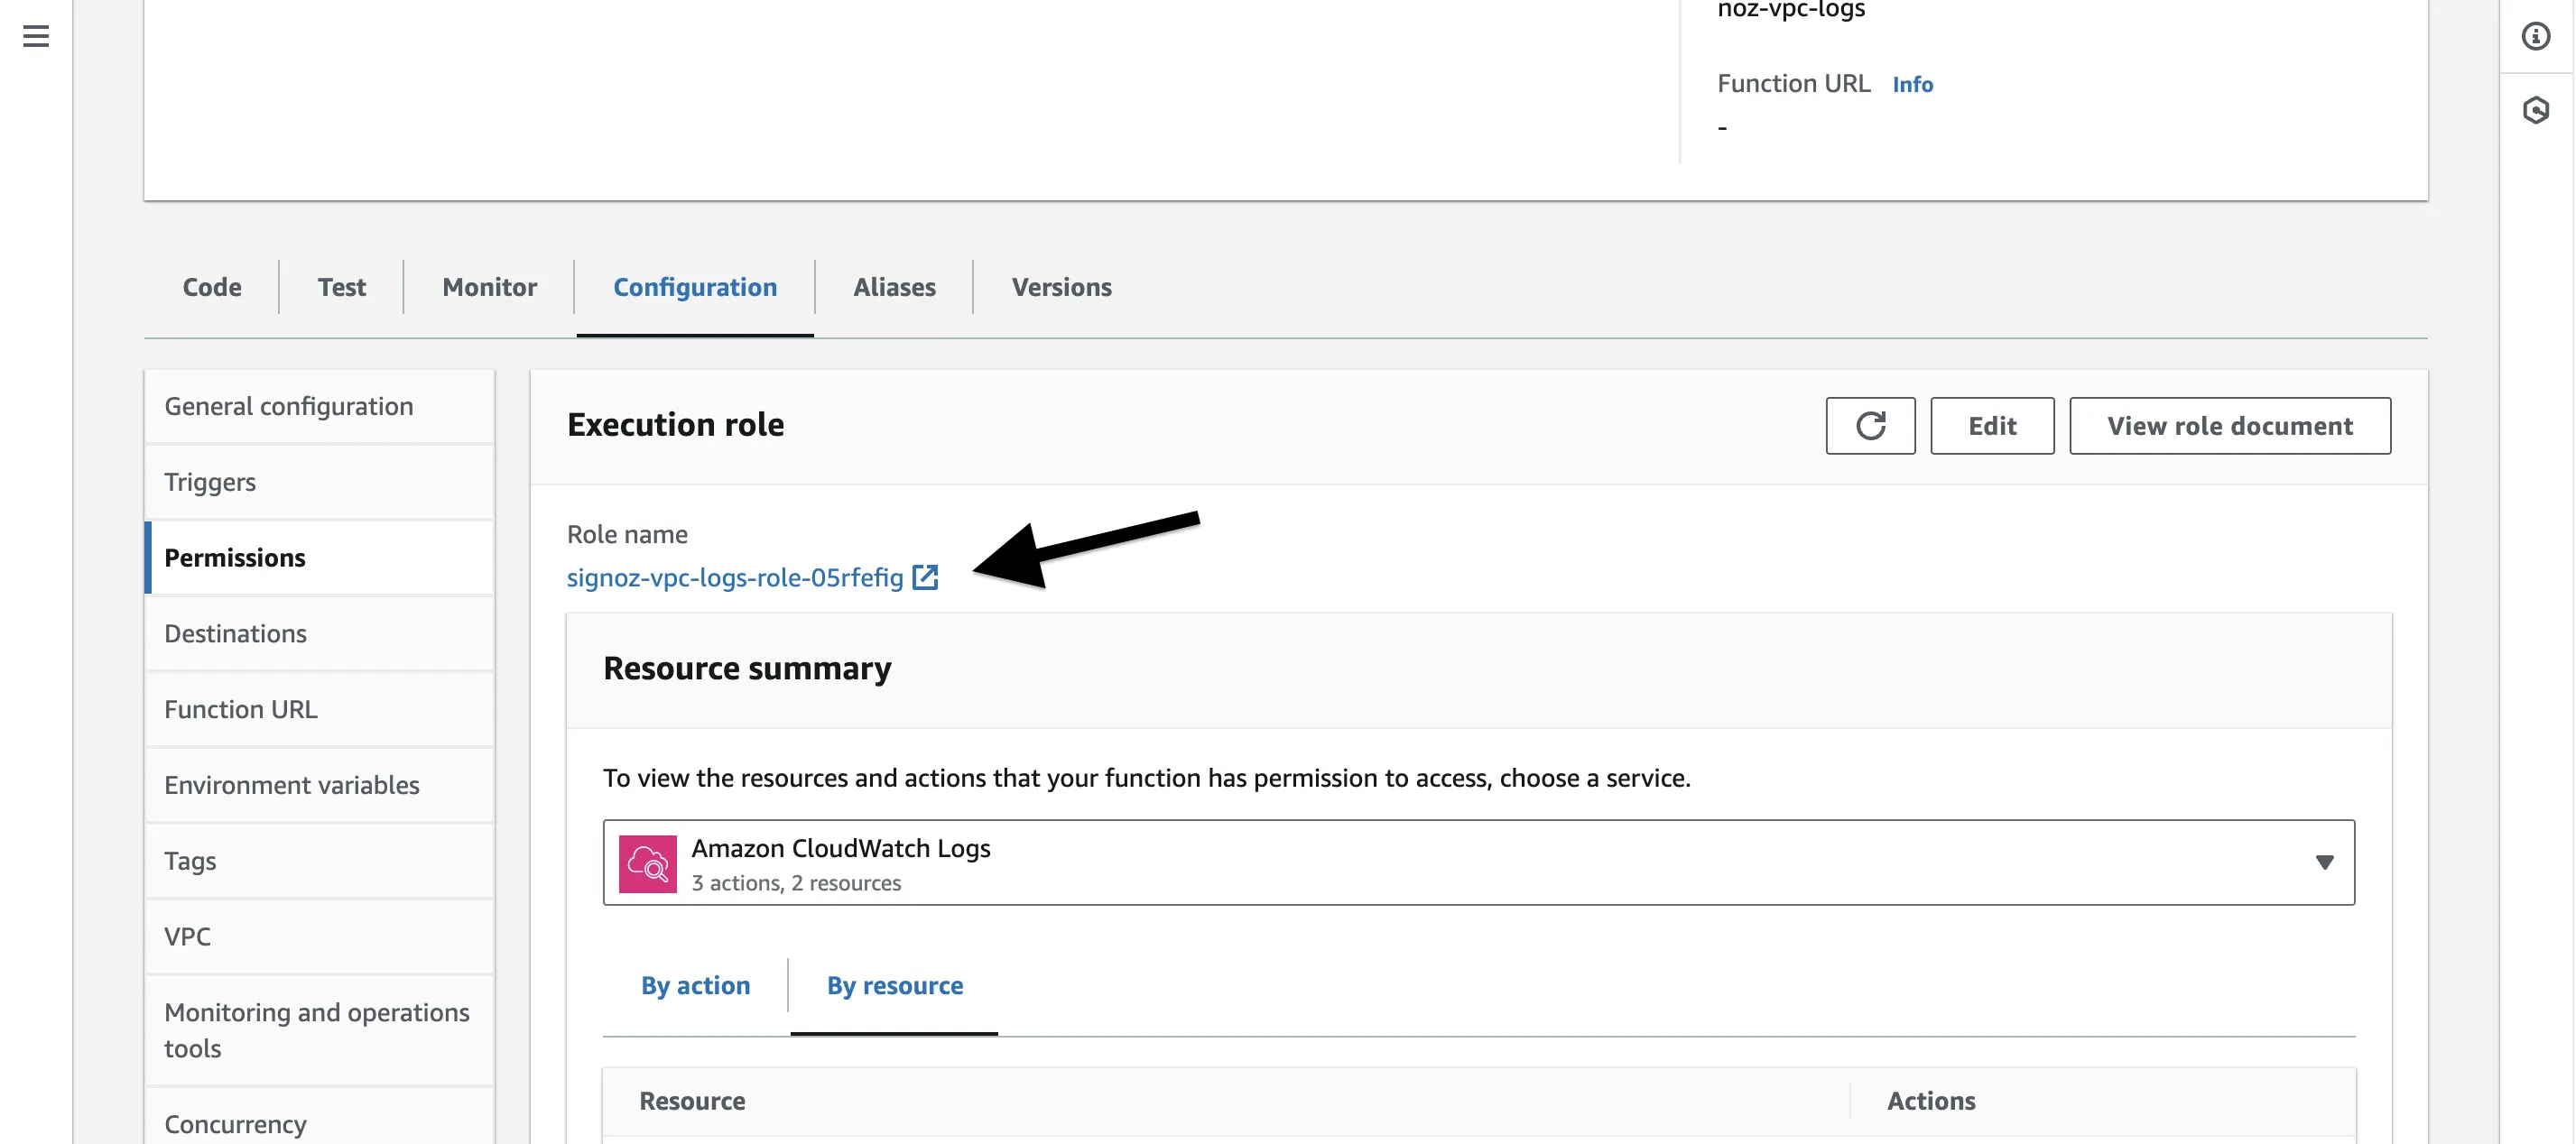Open Destinations in the side menu
The width and height of the screenshot is (2576, 1144).
point(319,634)
